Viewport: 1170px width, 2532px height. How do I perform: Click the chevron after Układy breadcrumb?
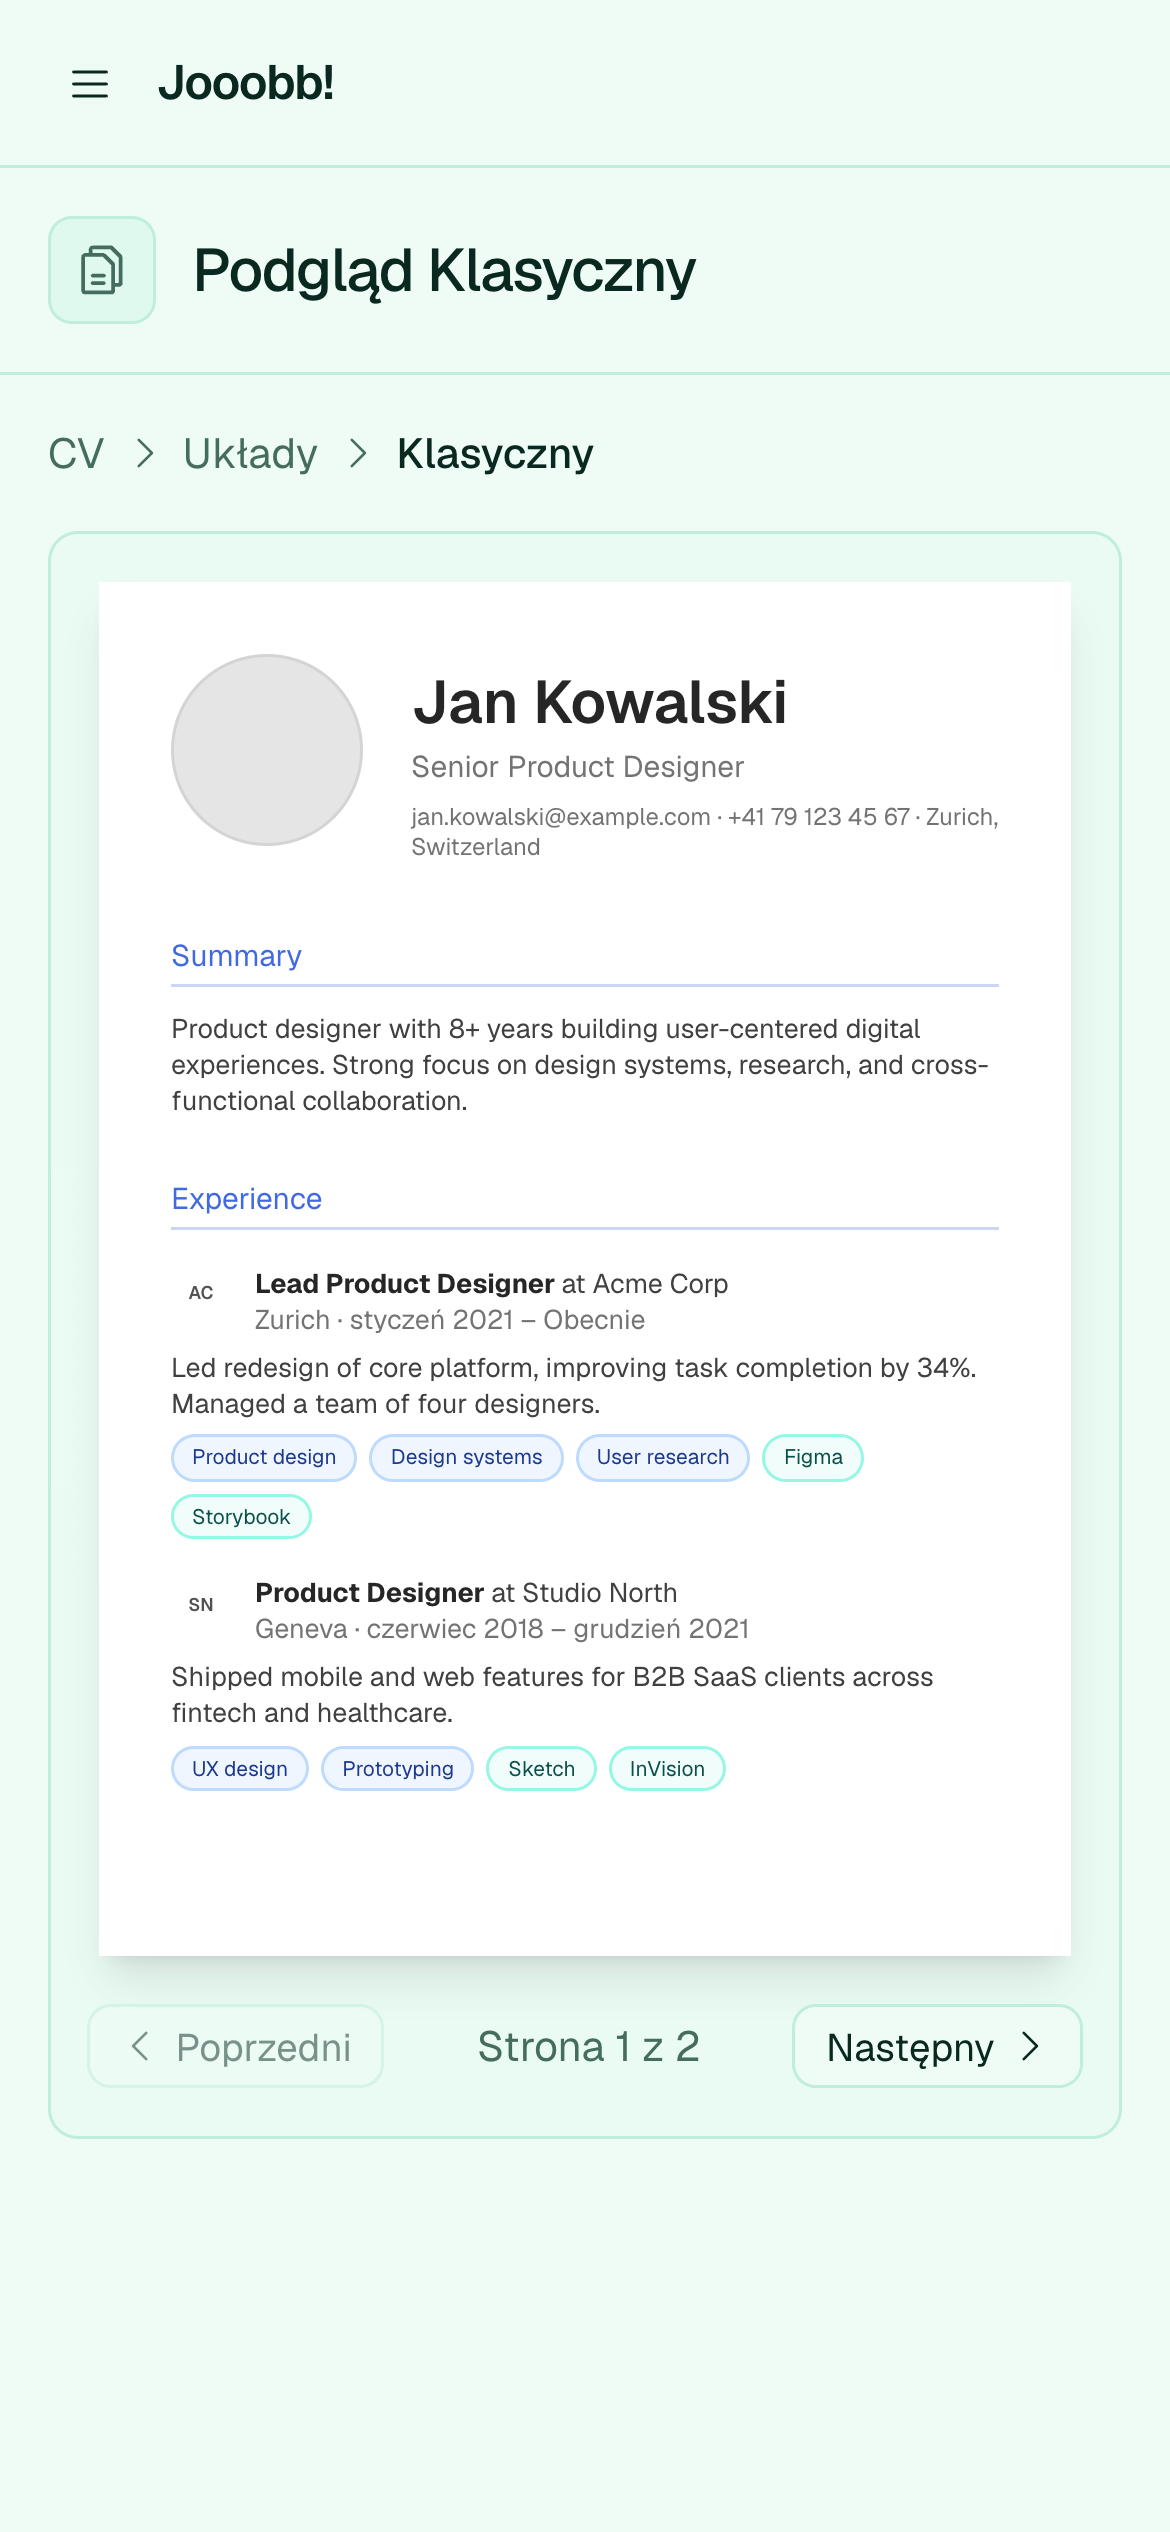pyautogui.click(x=358, y=454)
